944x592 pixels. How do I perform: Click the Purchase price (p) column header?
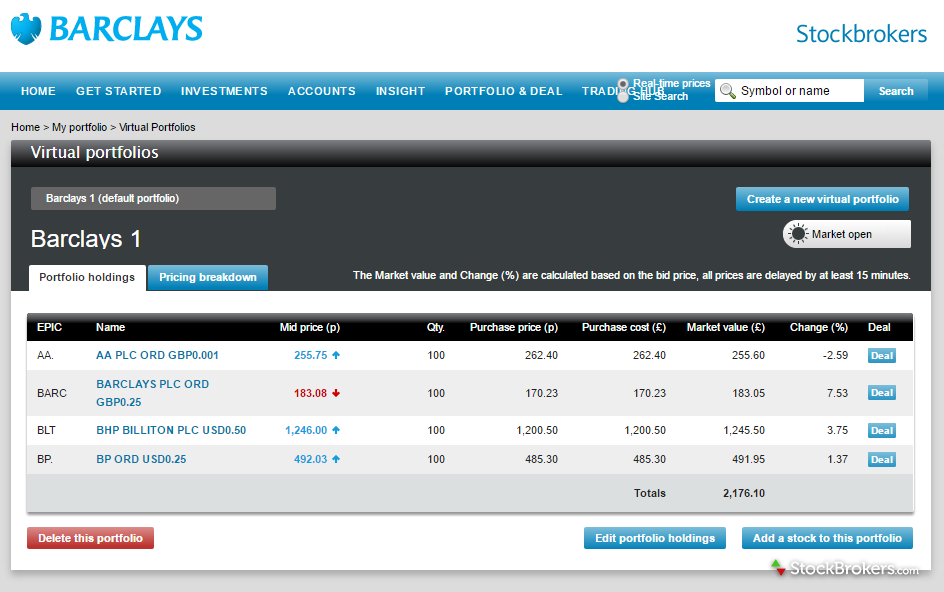tap(514, 328)
